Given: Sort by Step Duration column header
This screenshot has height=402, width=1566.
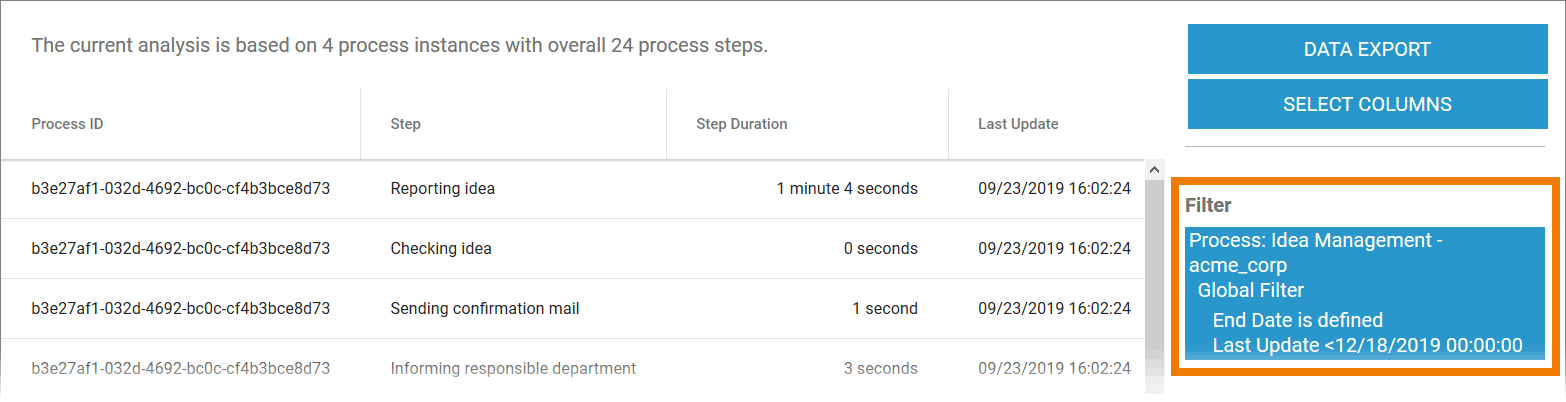Looking at the screenshot, I should [x=741, y=124].
